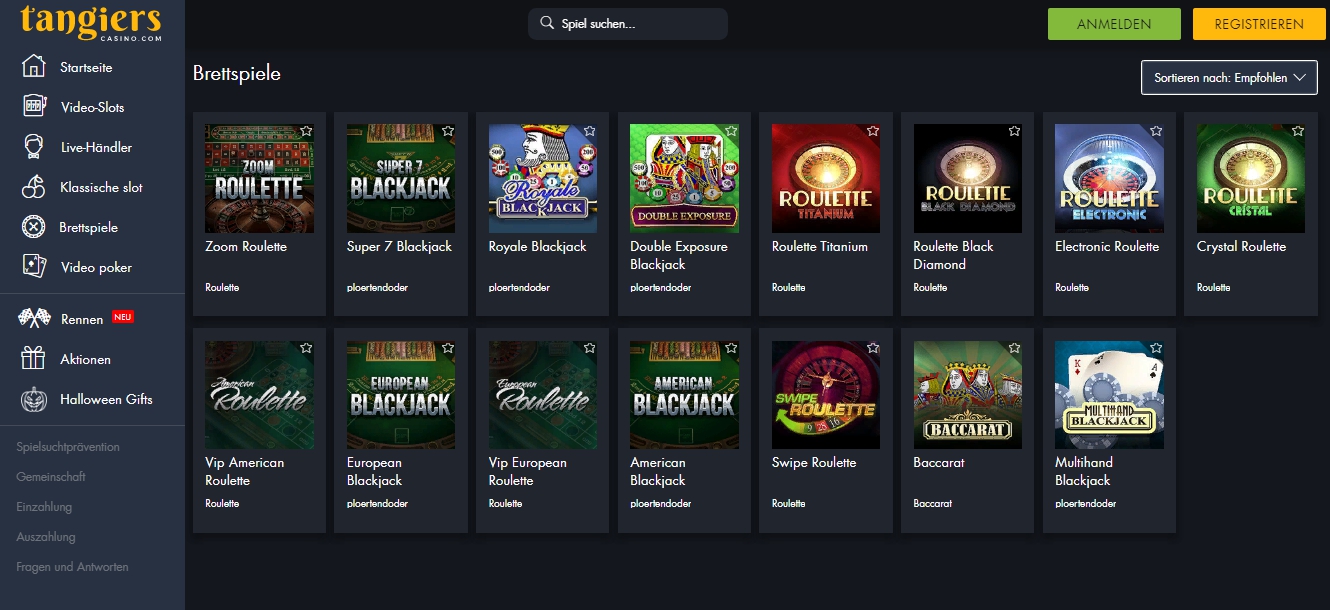Click the Brettspiele page heading
The height and width of the screenshot is (610, 1330).
[237, 74]
